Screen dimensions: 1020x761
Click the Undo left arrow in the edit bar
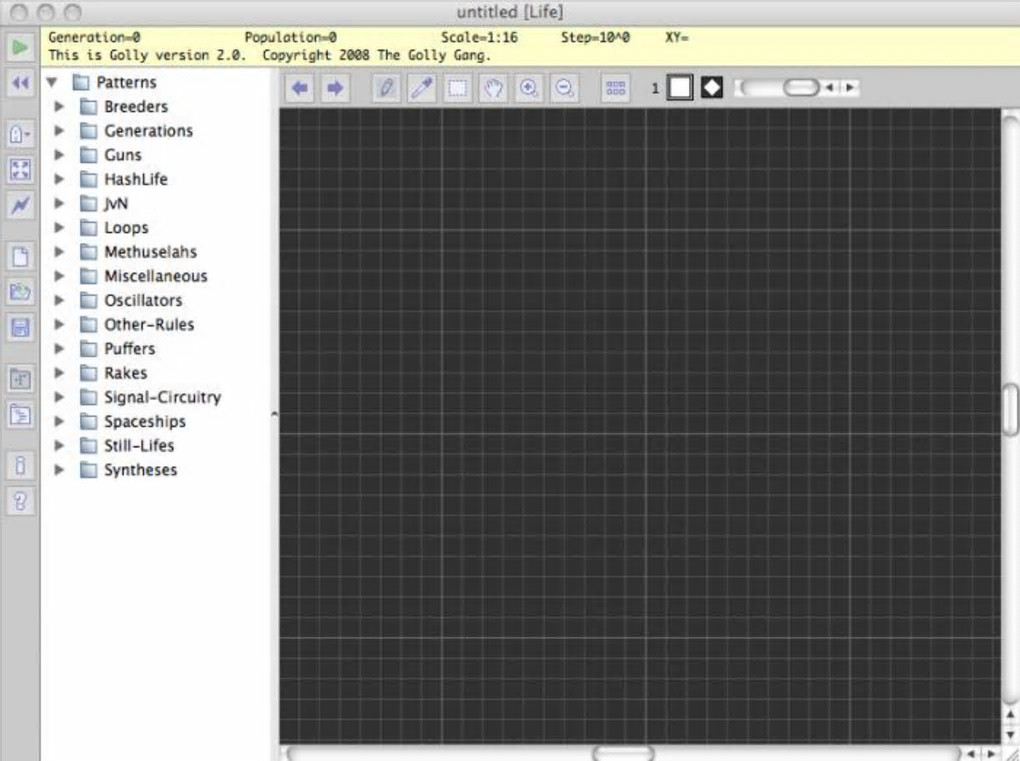point(300,88)
